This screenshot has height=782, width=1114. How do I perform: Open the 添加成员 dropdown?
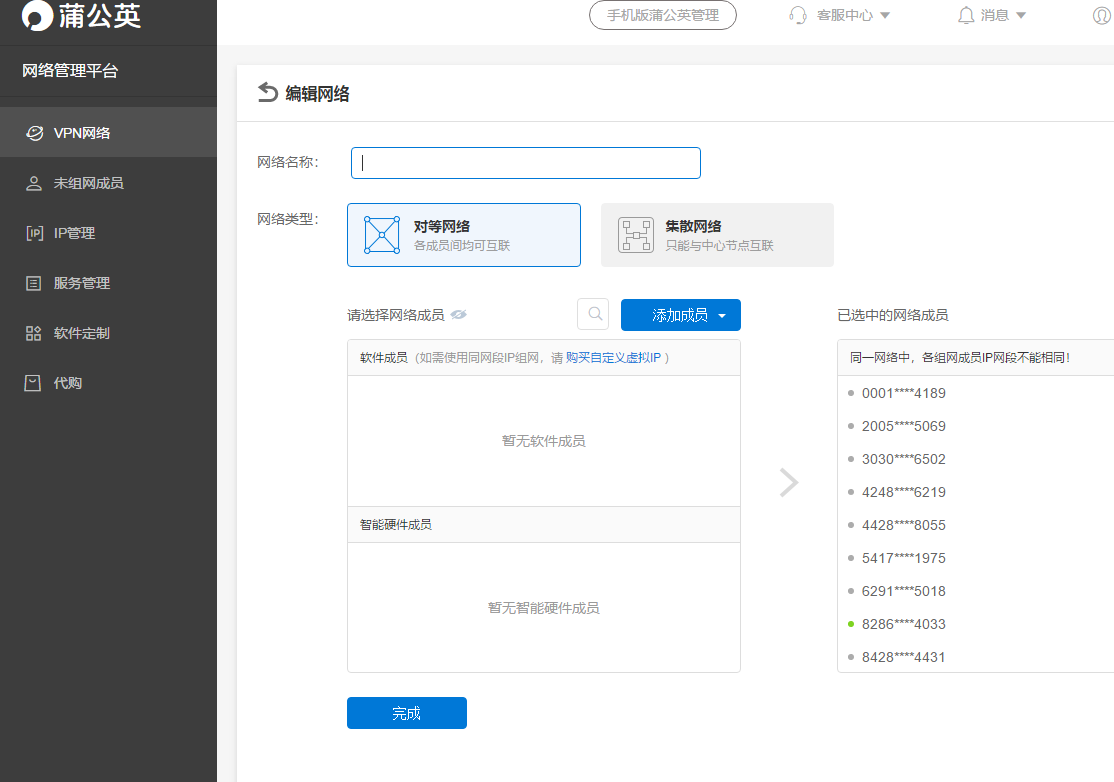[681, 315]
